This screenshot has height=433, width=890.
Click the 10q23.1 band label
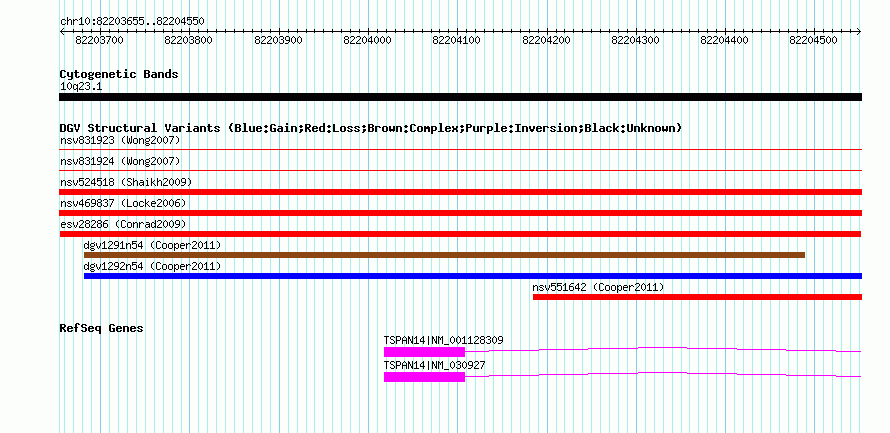(x=81, y=87)
